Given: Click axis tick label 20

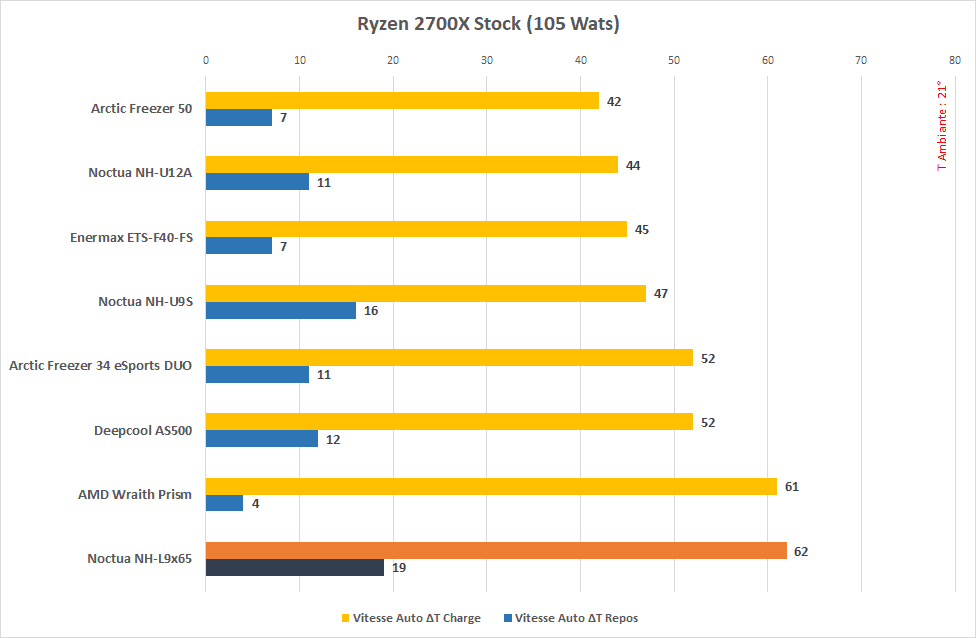Looking at the screenshot, I should click(393, 60).
